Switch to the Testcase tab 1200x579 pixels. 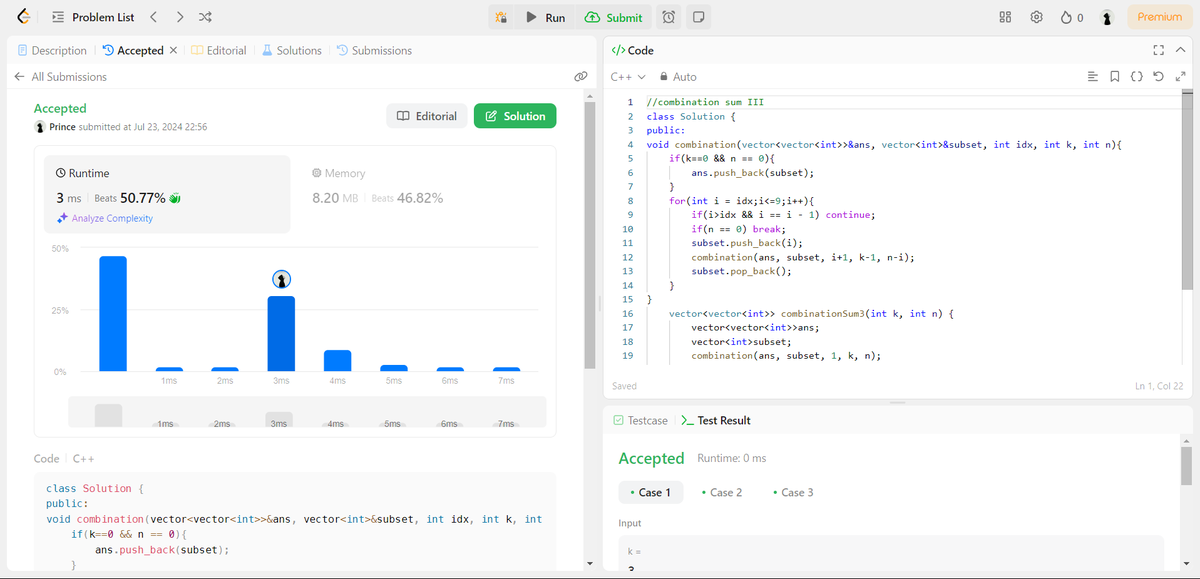(x=641, y=421)
